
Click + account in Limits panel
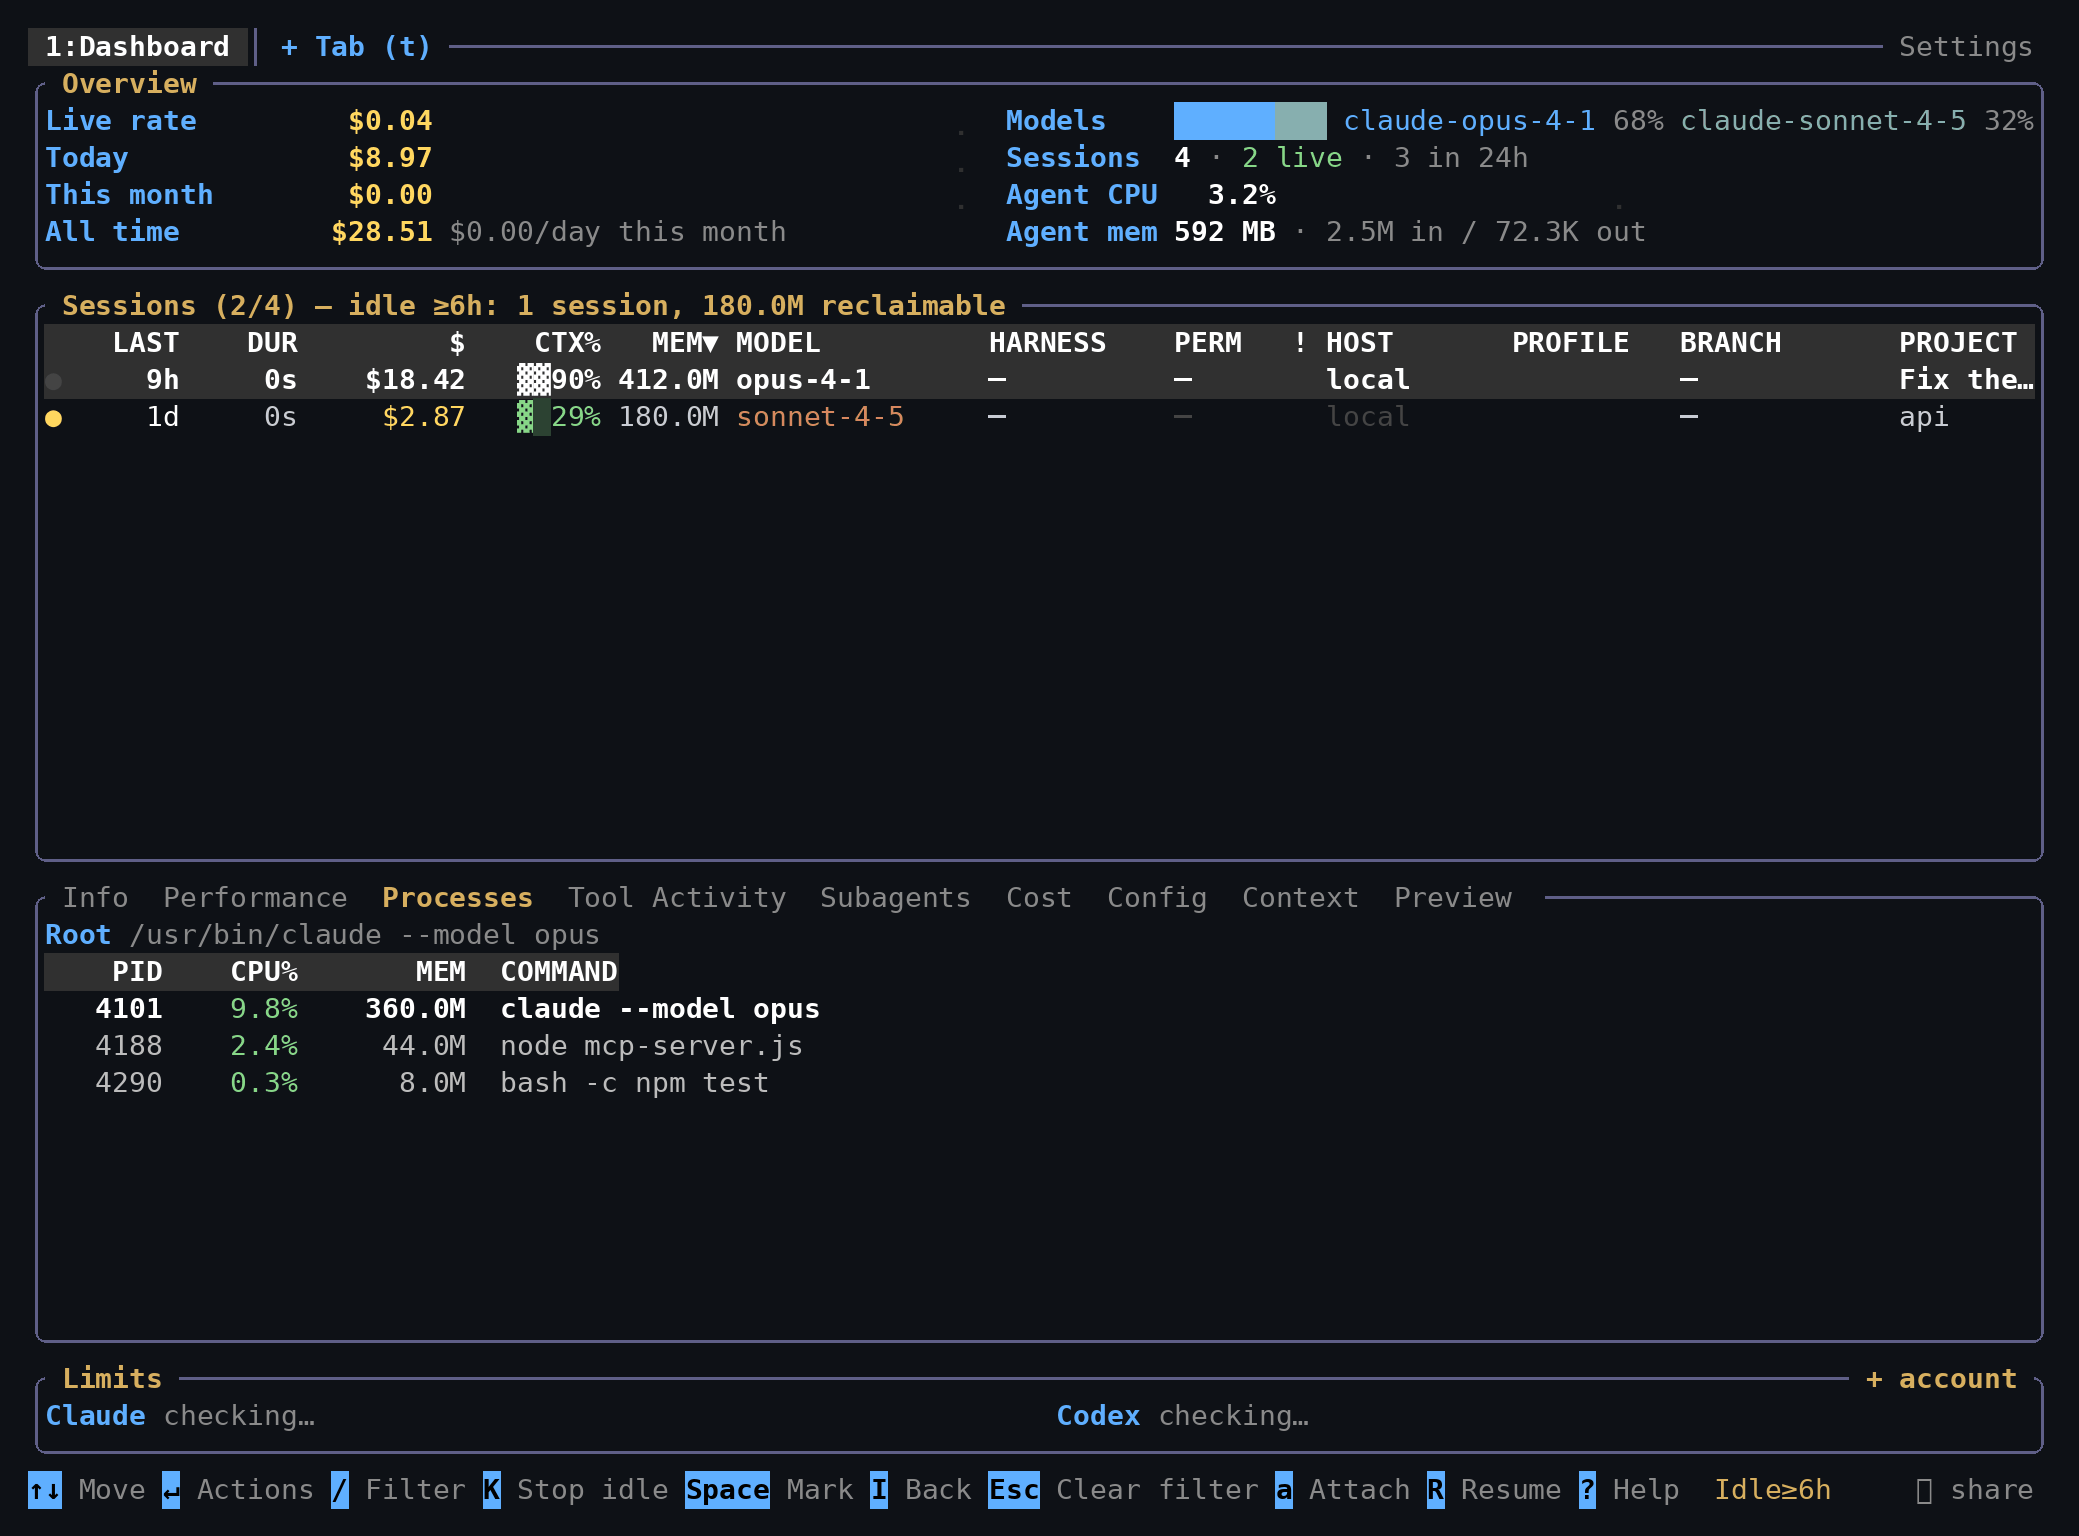(x=1941, y=1379)
